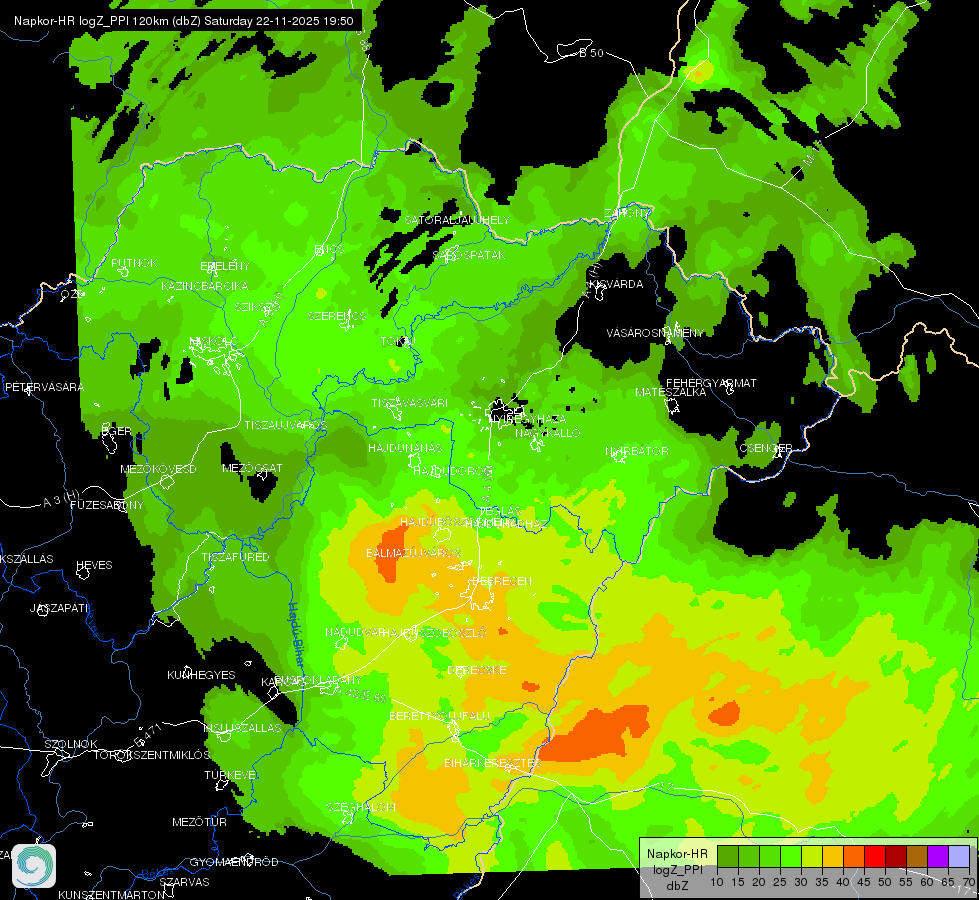Screen dimensions: 979x900
Task: Click the BALMAZÚJVÁROS city label
Action: (413, 553)
